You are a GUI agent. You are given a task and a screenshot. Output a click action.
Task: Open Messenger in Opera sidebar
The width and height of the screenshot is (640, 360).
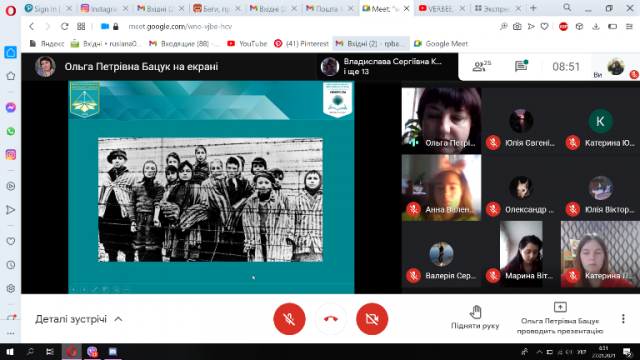tap(11, 107)
